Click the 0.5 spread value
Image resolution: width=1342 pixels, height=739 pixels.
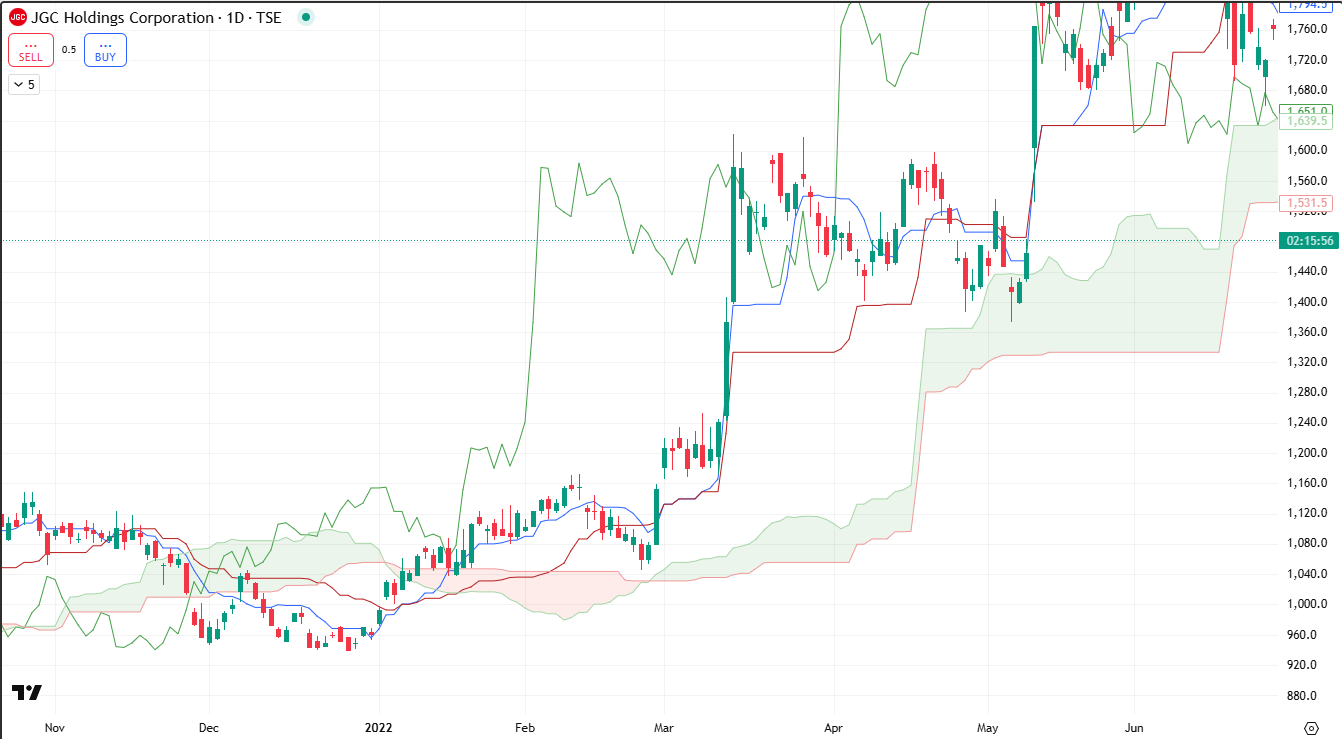click(69, 50)
